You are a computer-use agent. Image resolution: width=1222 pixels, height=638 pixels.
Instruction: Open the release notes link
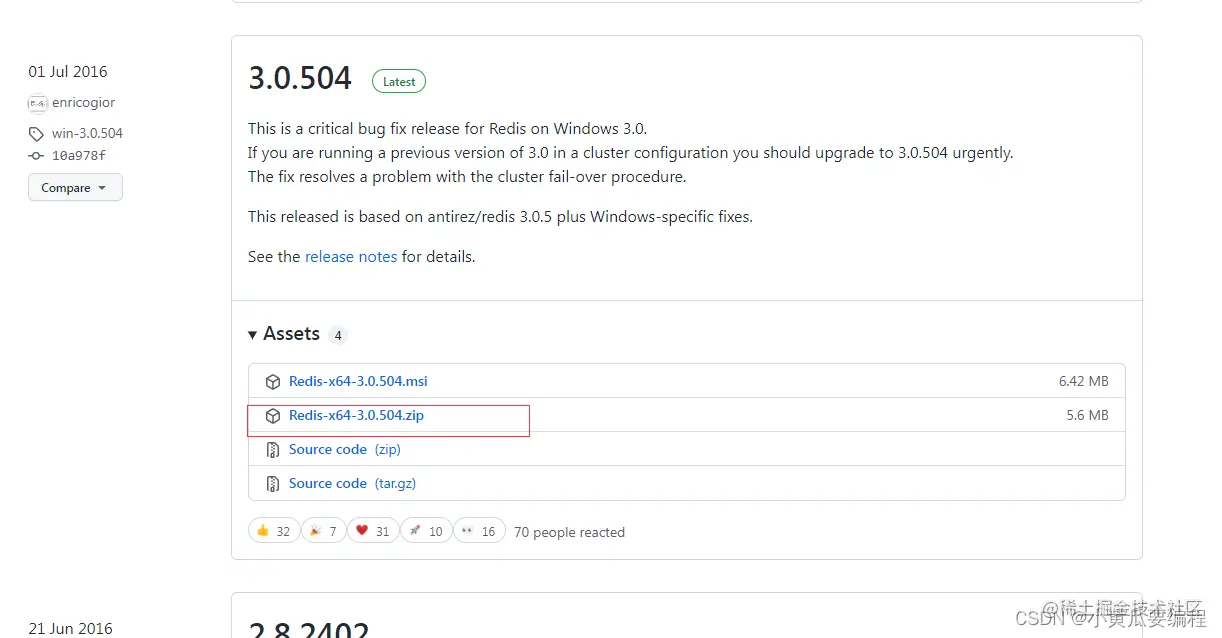click(351, 257)
